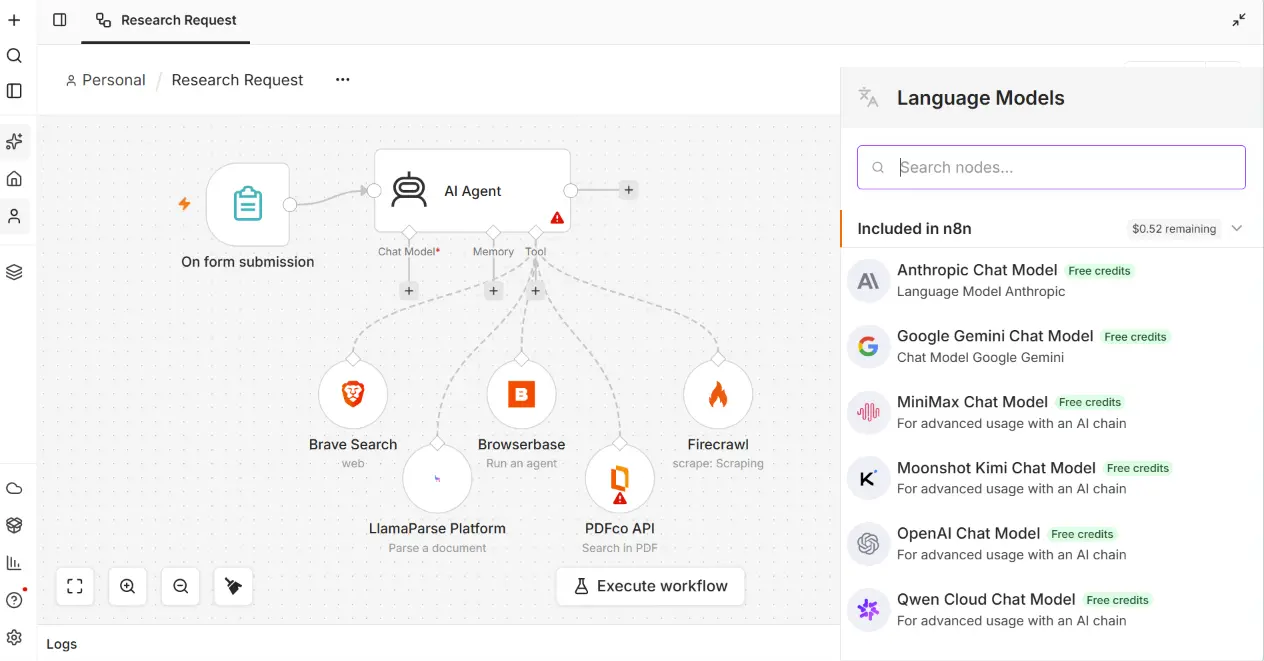Click the warning icon on PDFco API

click(x=620, y=497)
